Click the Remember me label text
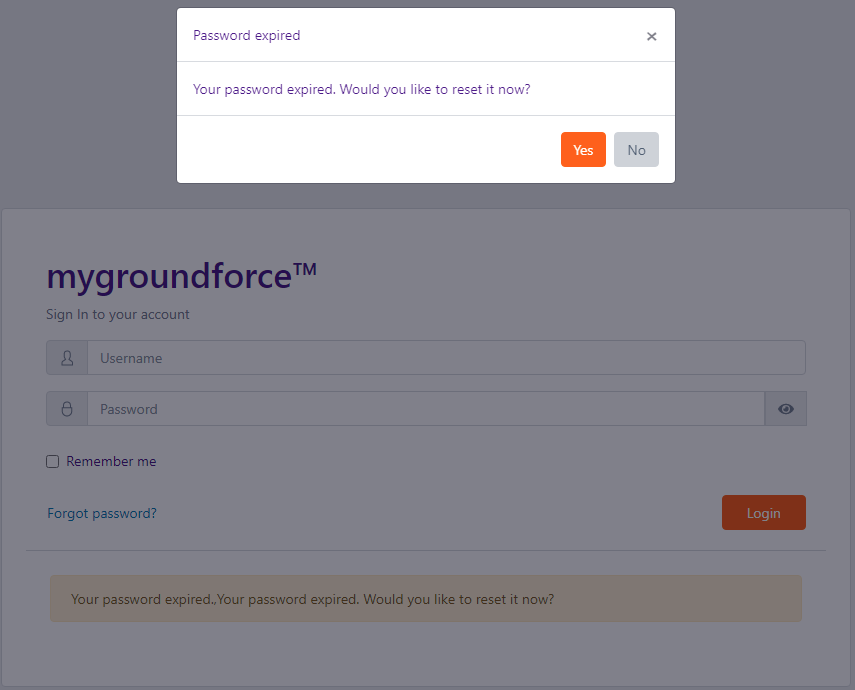The height and width of the screenshot is (690, 855). tap(111, 461)
